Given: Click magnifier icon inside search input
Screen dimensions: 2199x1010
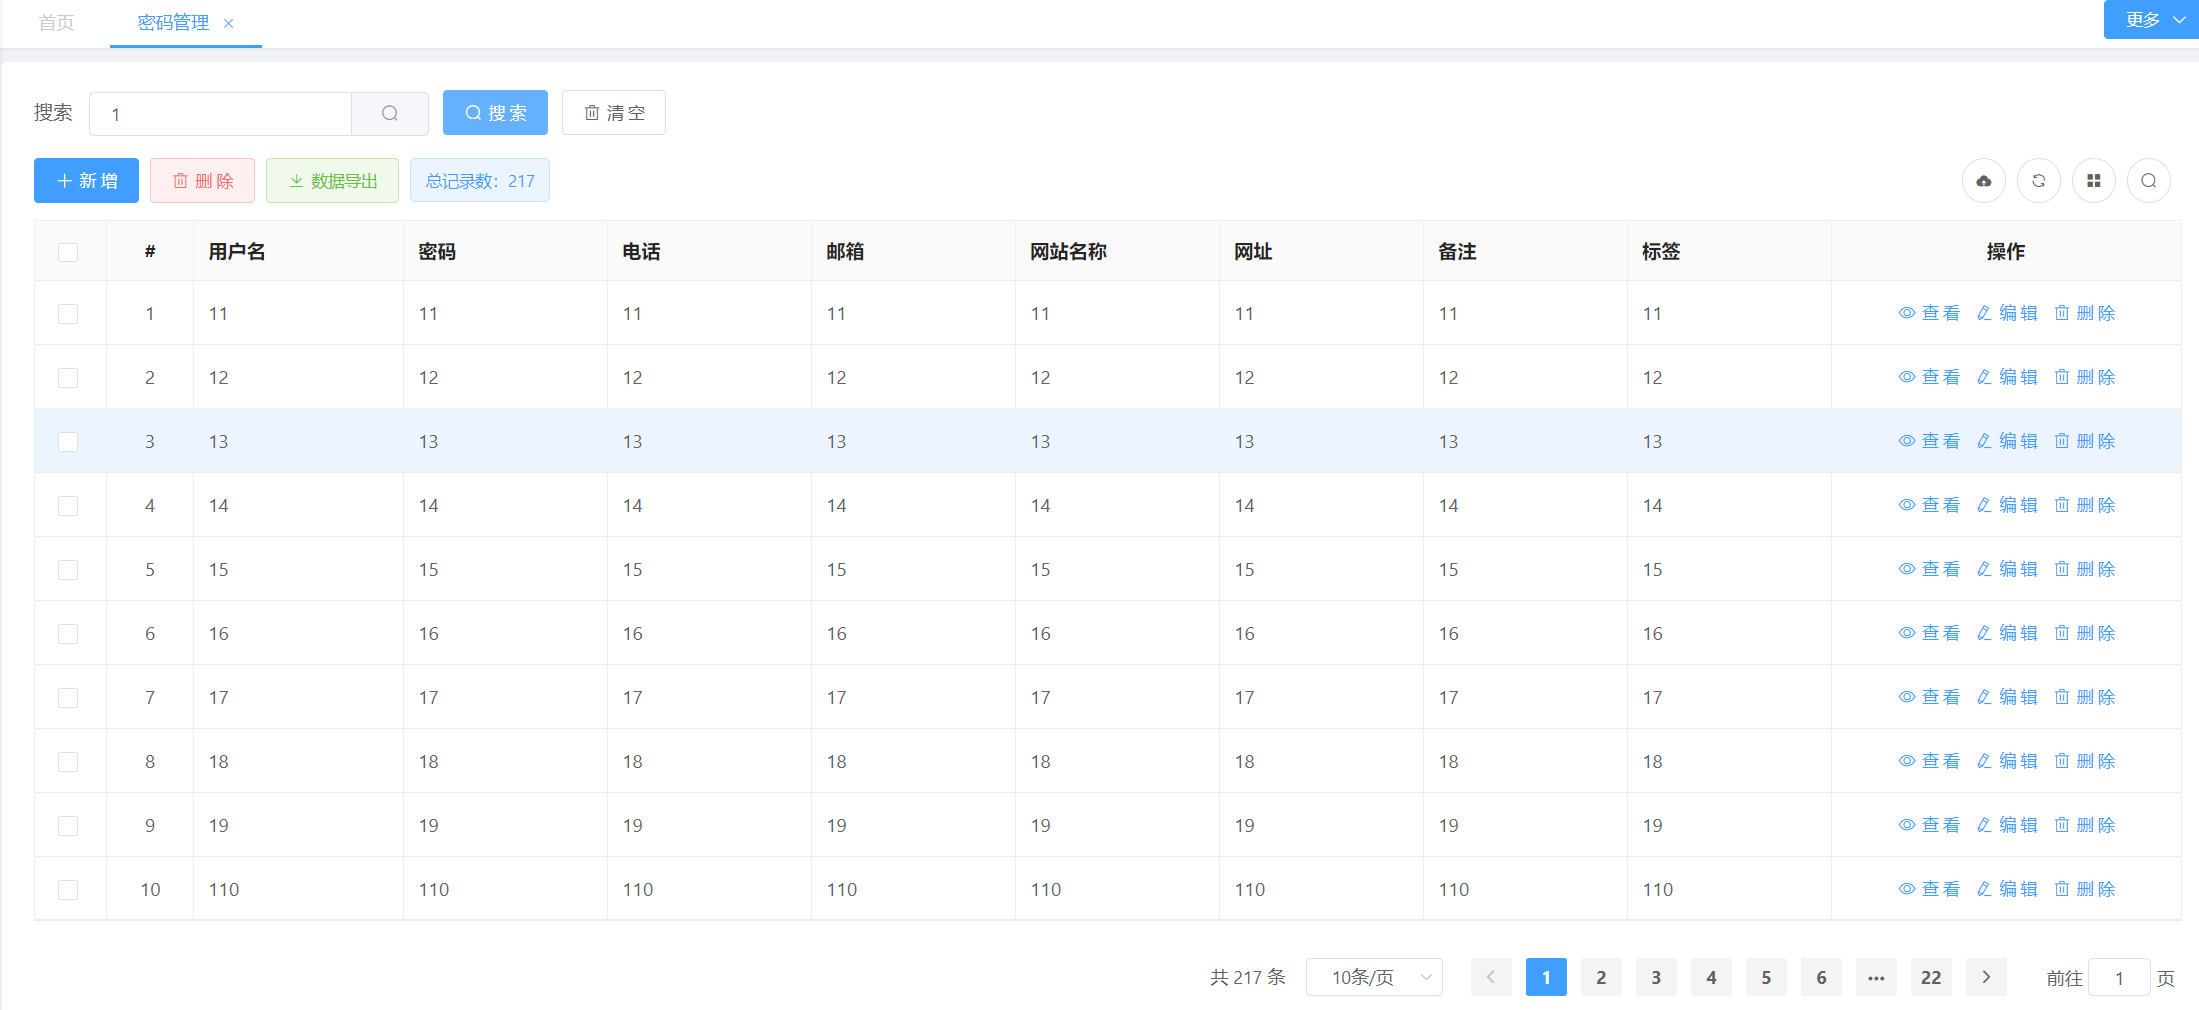Looking at the screenshot, I should pos(390,114).
